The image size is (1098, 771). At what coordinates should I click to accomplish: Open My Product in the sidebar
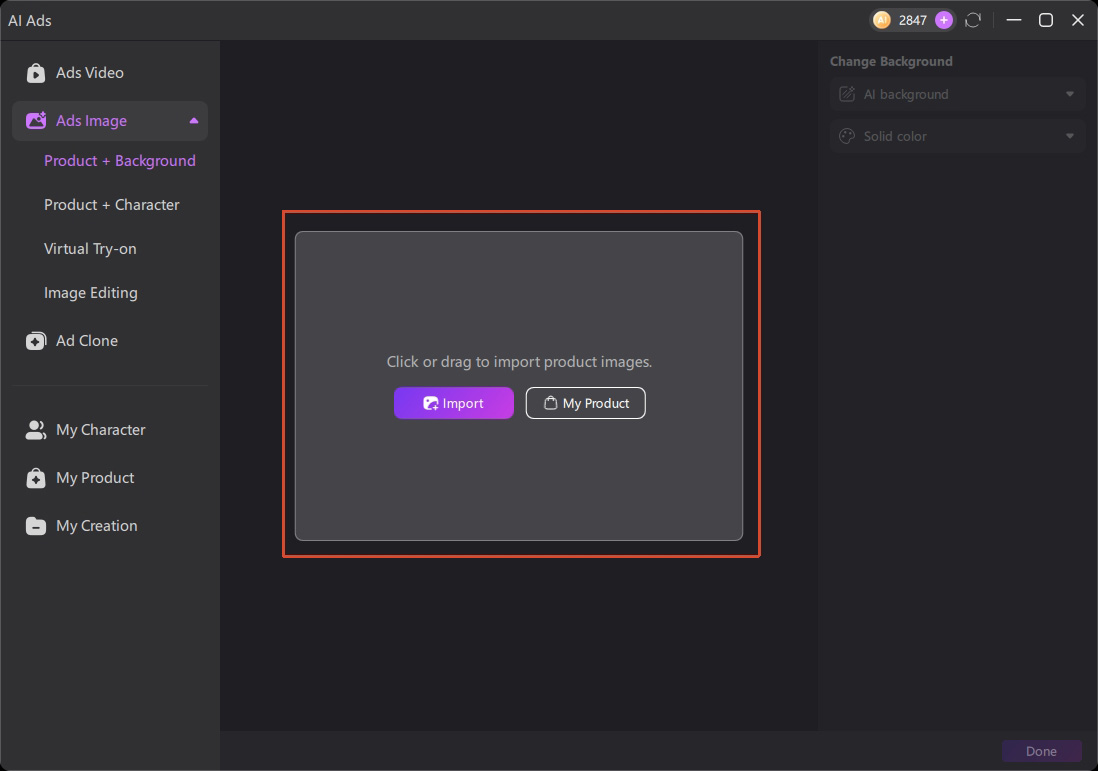point(110,478)
